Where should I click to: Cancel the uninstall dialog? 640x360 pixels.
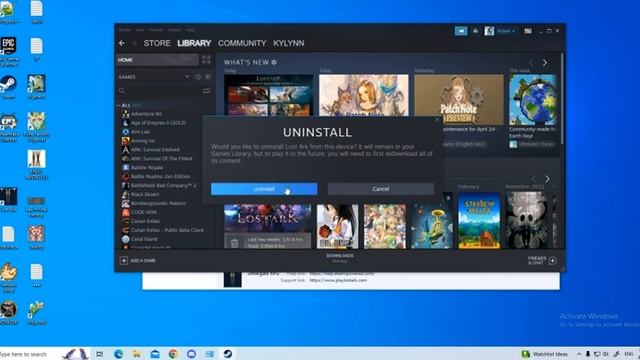[x=381, y=189]
